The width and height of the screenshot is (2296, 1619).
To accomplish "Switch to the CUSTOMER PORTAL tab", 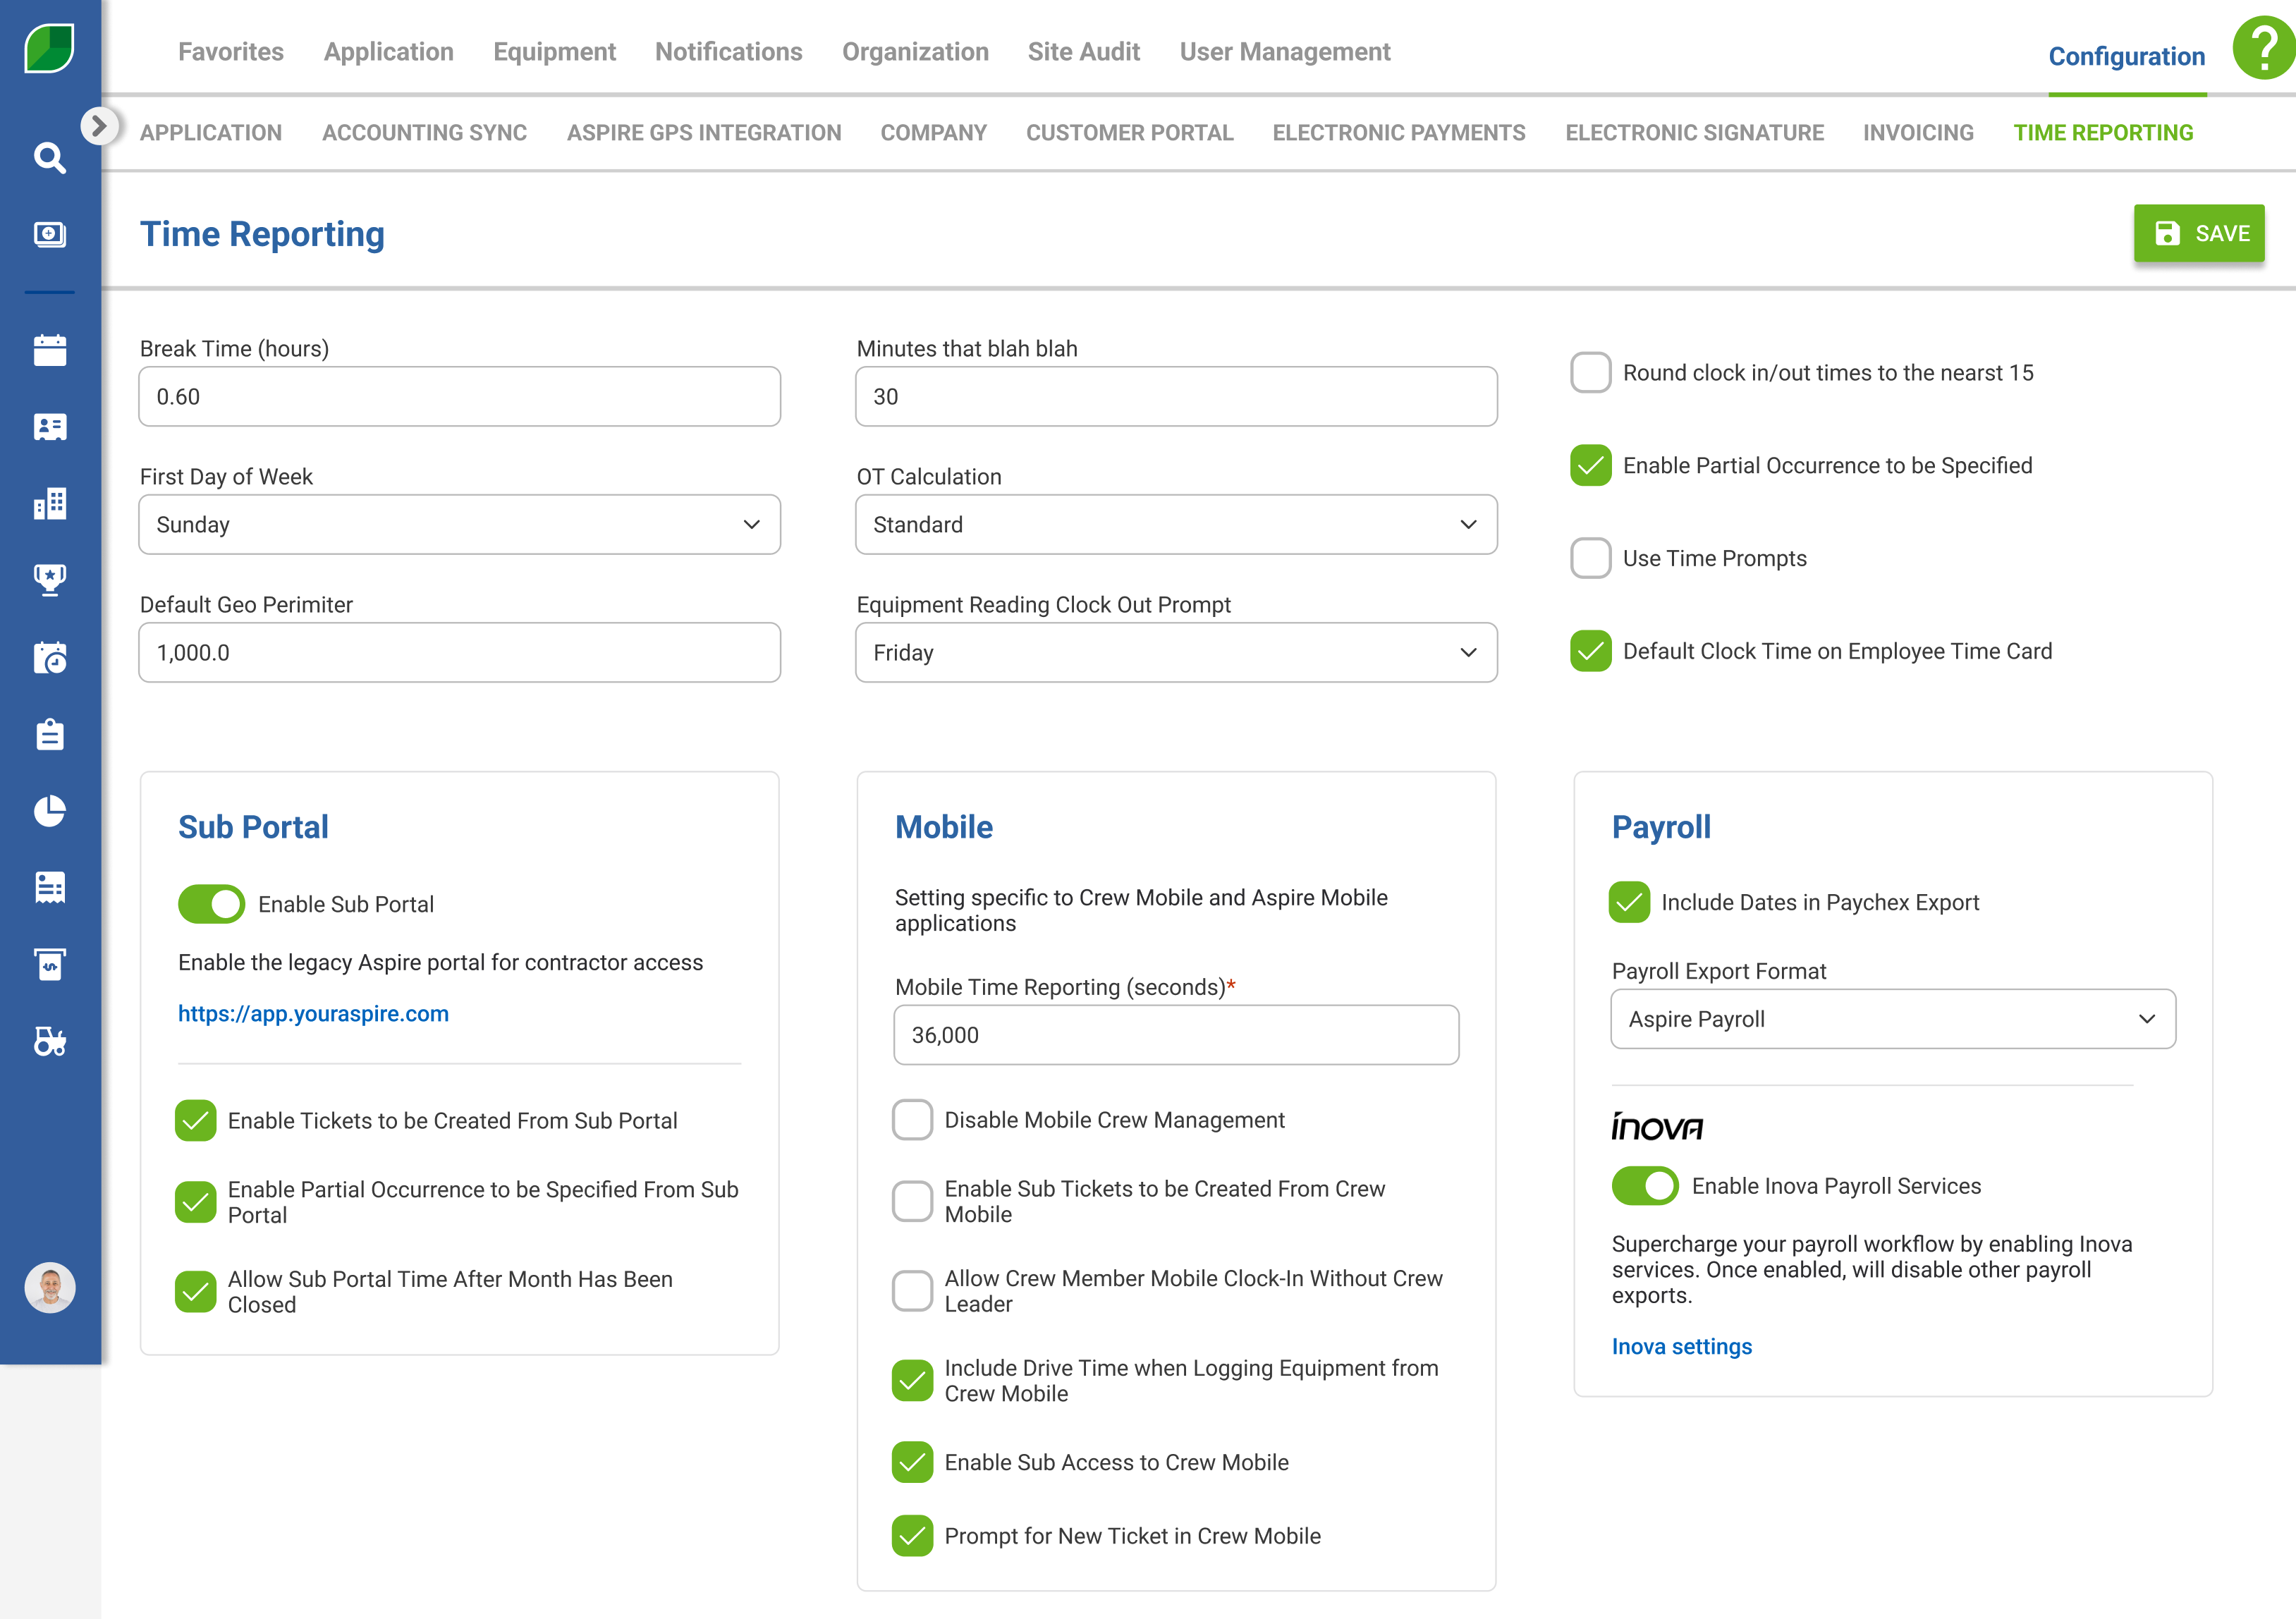I will point(1130,133).
